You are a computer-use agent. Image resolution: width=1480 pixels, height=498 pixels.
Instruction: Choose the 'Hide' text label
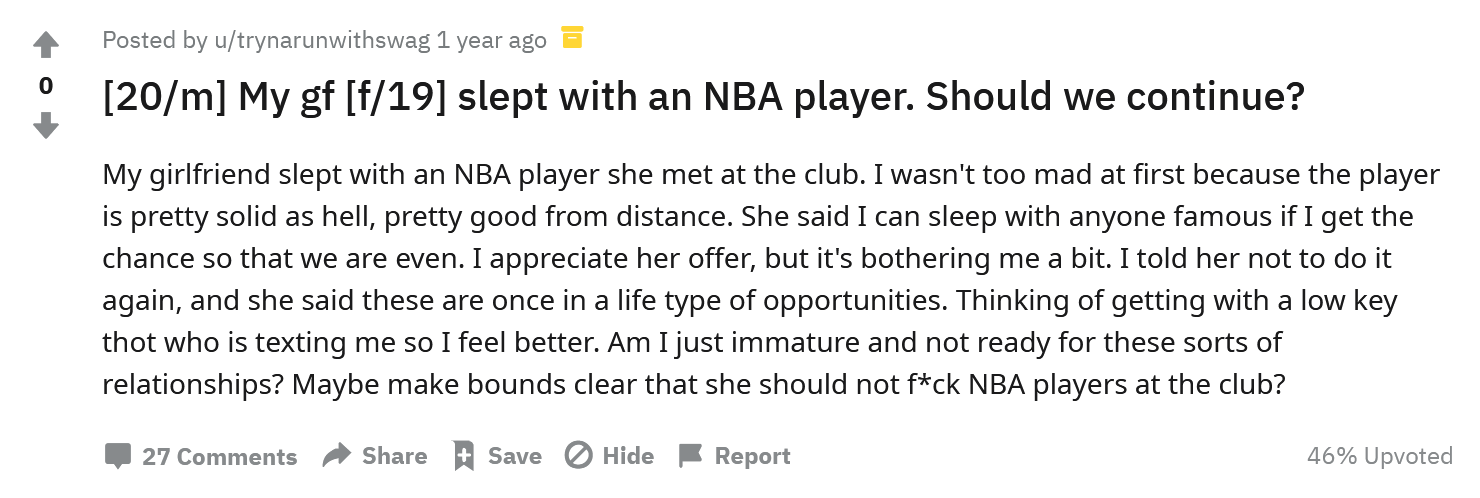click(628, 456)
